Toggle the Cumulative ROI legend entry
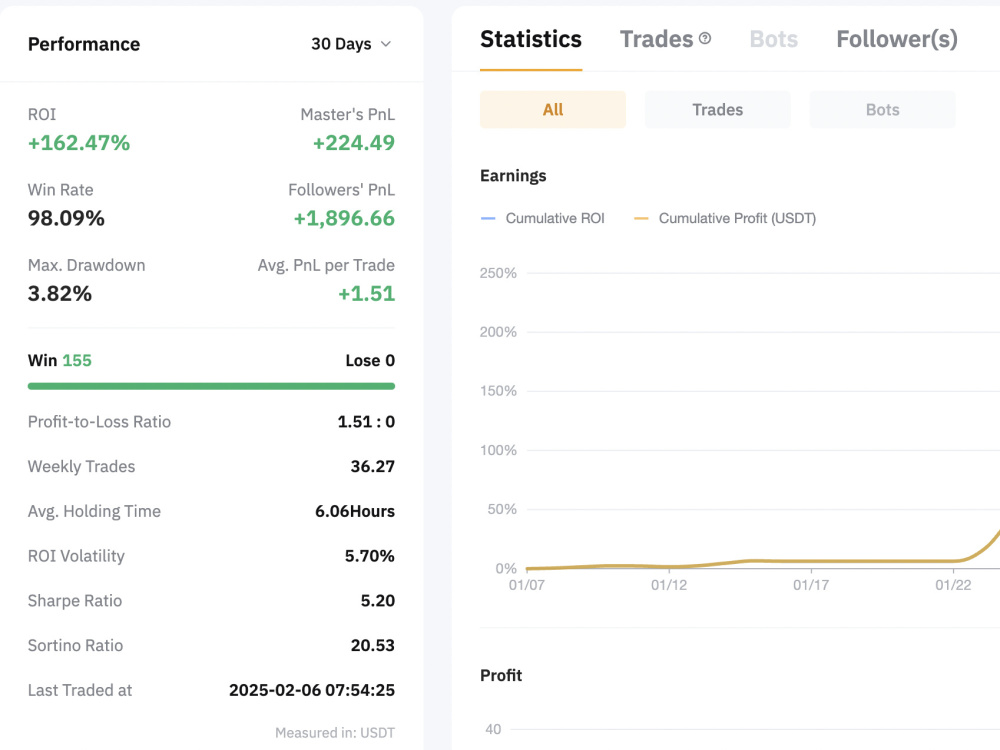1000x750 pixels. coord(543,218)
